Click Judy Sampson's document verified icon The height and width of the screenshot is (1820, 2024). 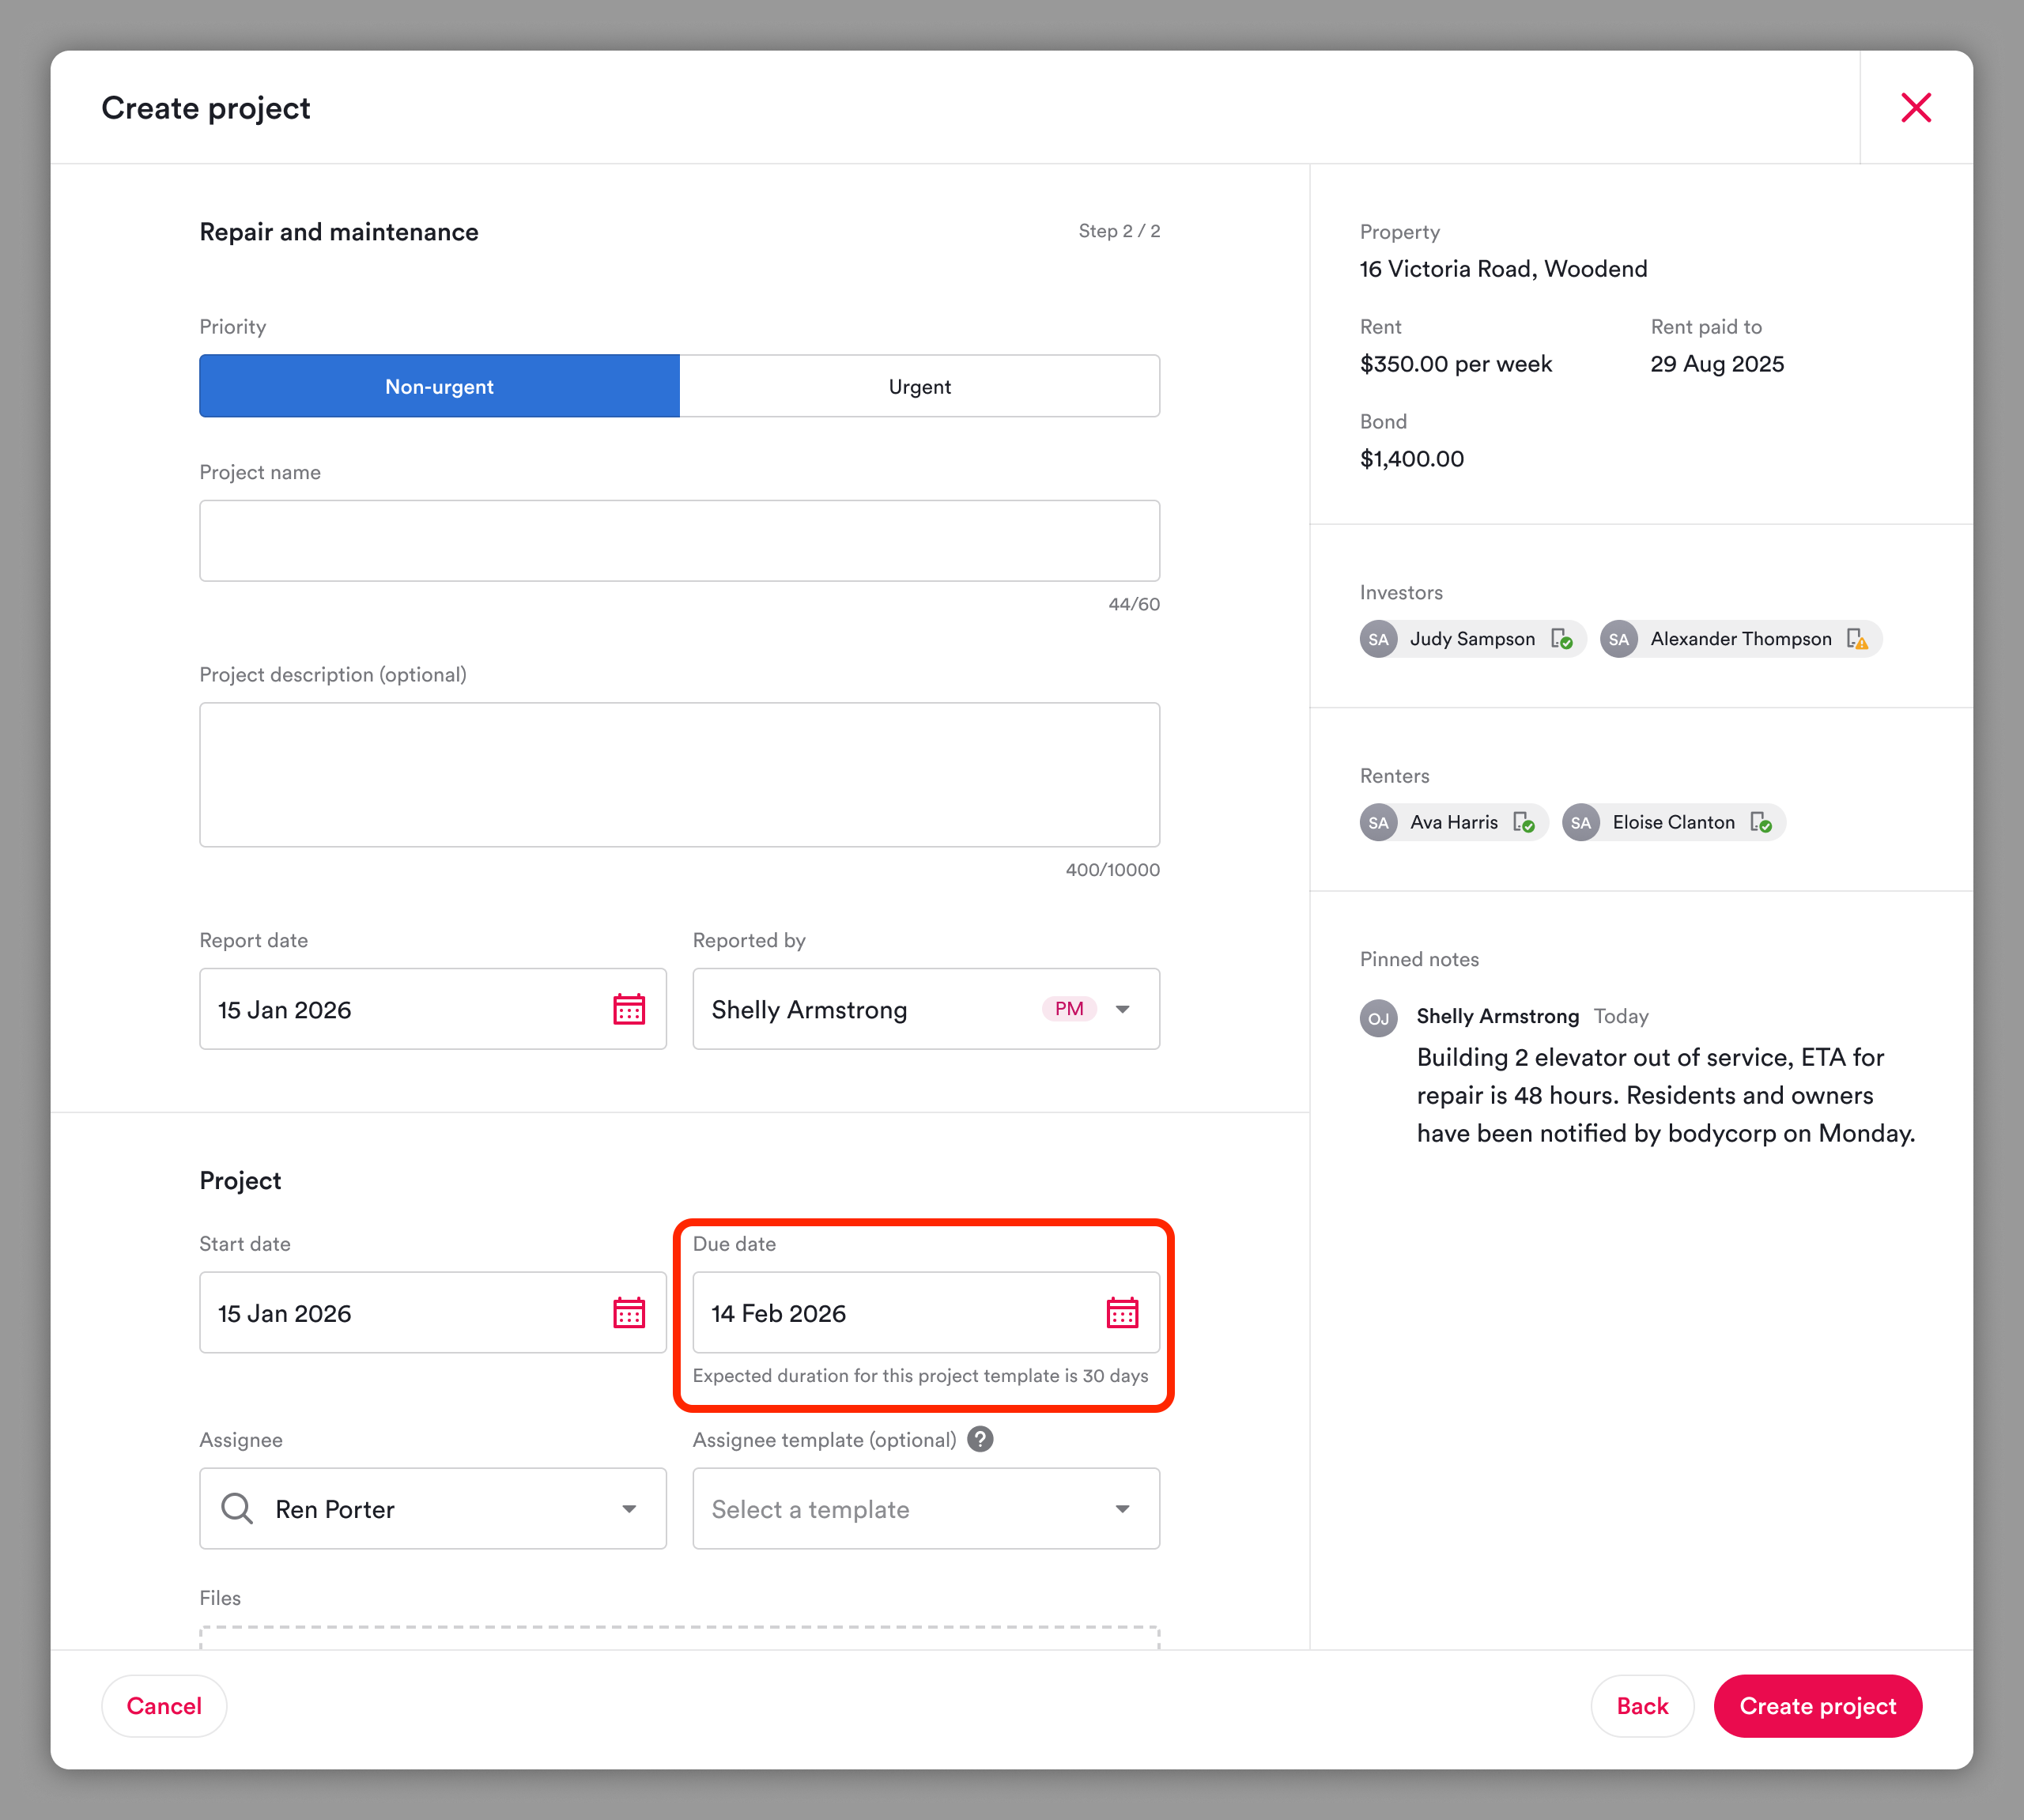[x=1561, y=639]
